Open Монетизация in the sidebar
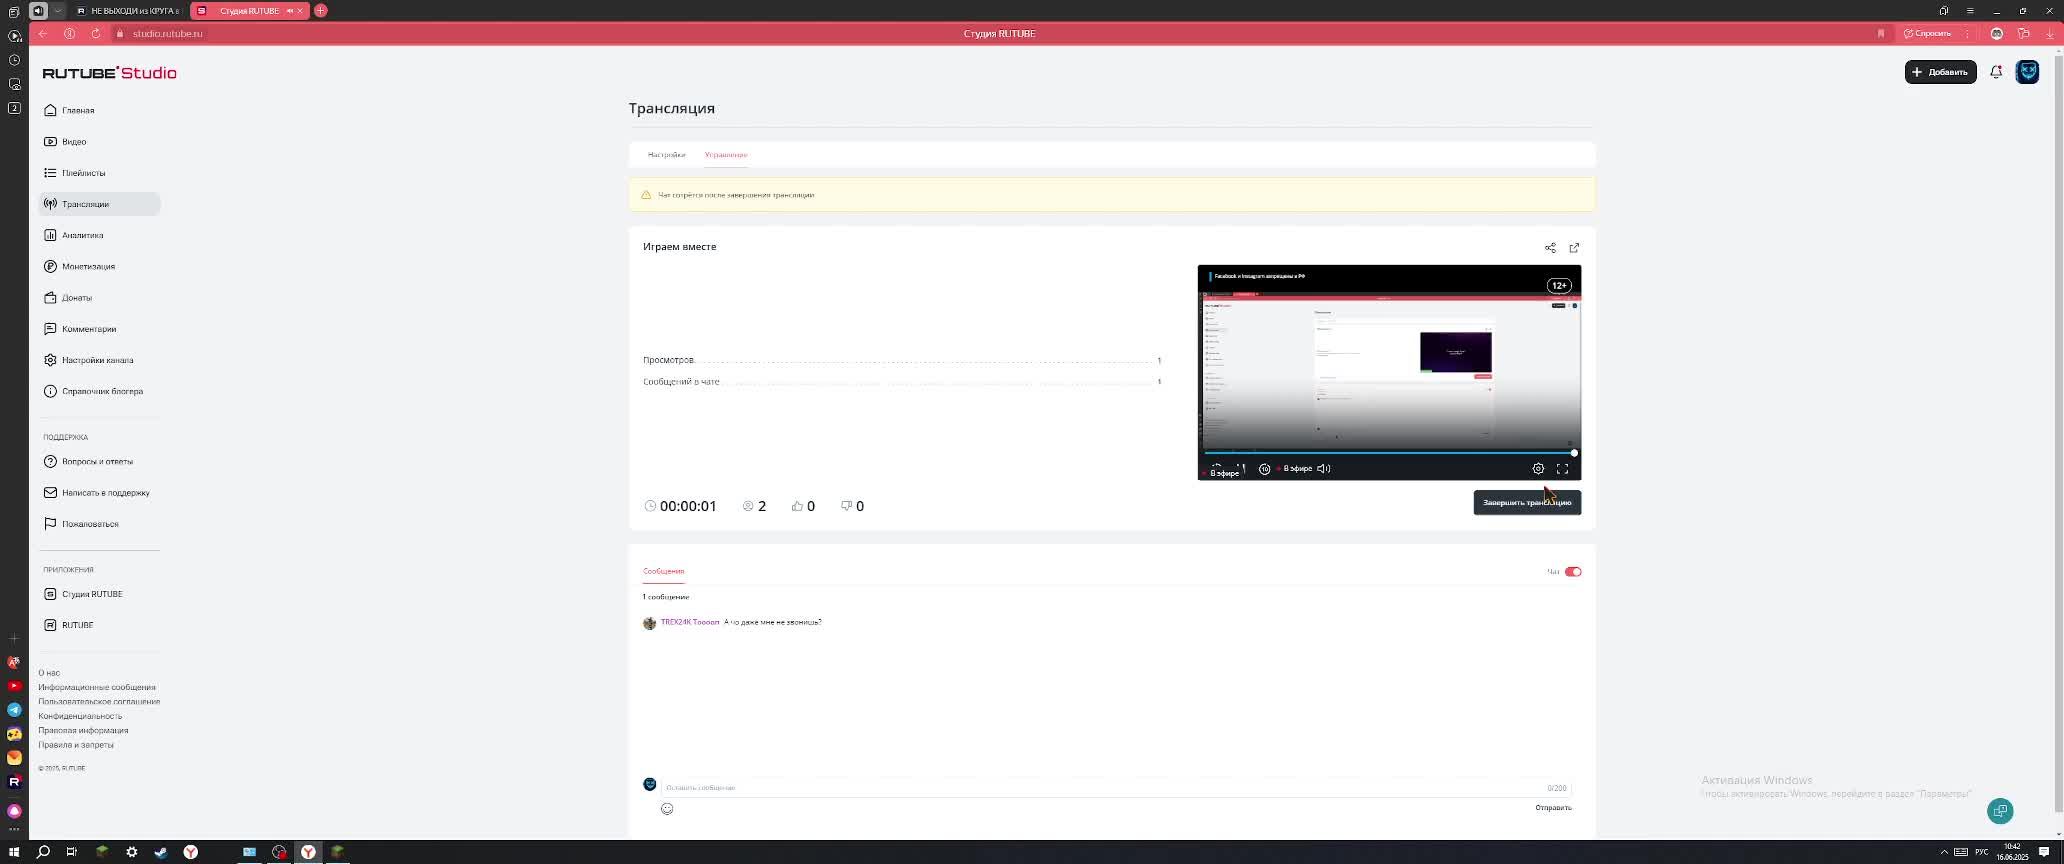Image resolution: width=2064 pixels, height=864 pixels. click(x=99, y=266)
